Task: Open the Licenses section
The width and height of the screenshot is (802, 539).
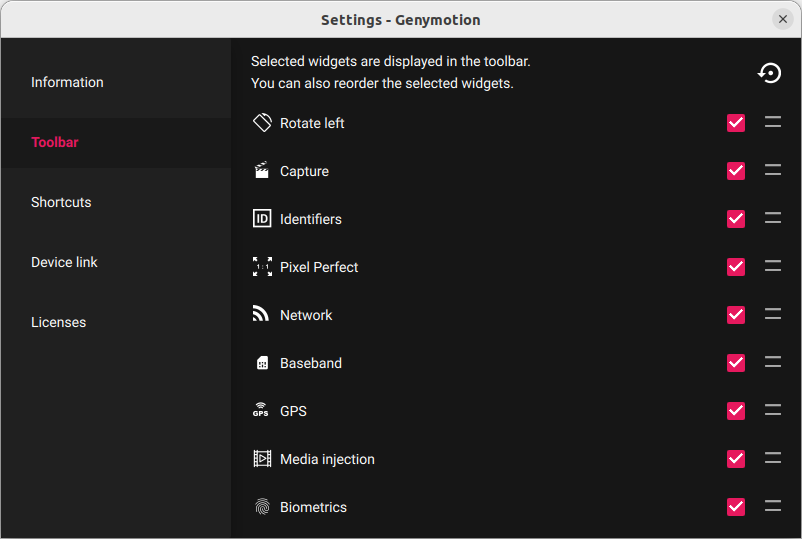Action: (x=58, y=322)
